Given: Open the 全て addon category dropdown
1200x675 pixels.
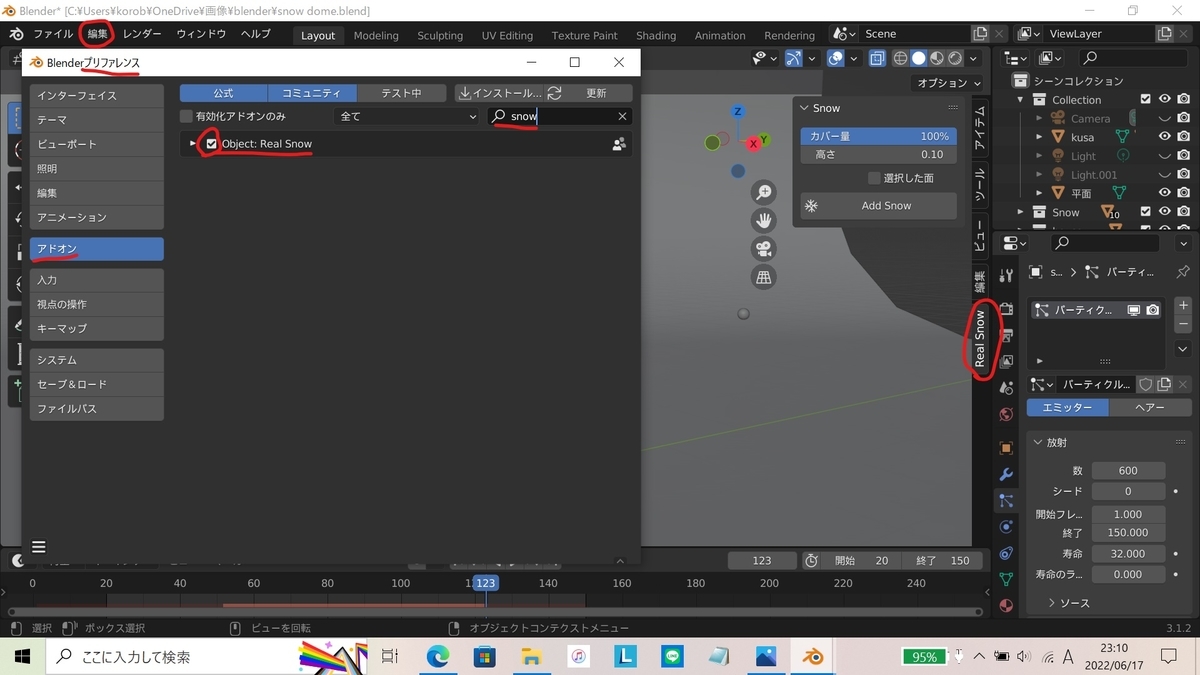Looking at the screenshot, I should [x=407, y=117].
